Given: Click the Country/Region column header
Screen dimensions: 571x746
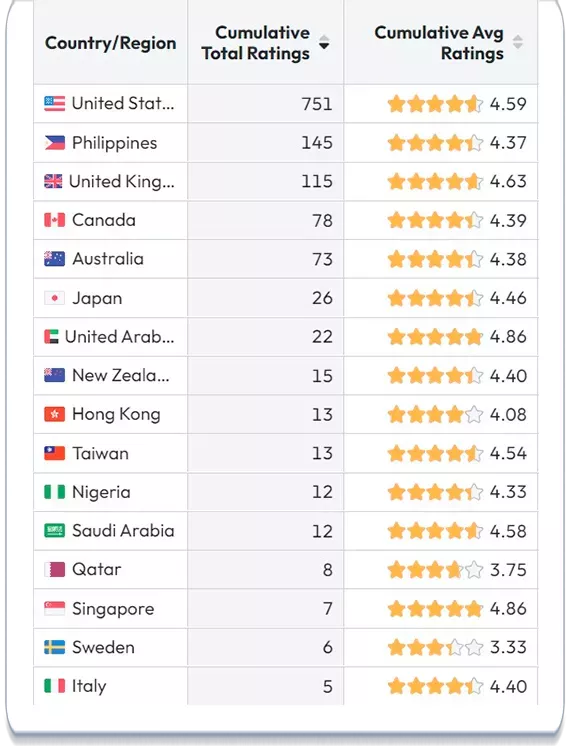Looking at the screenshot, I should (110, 43).
